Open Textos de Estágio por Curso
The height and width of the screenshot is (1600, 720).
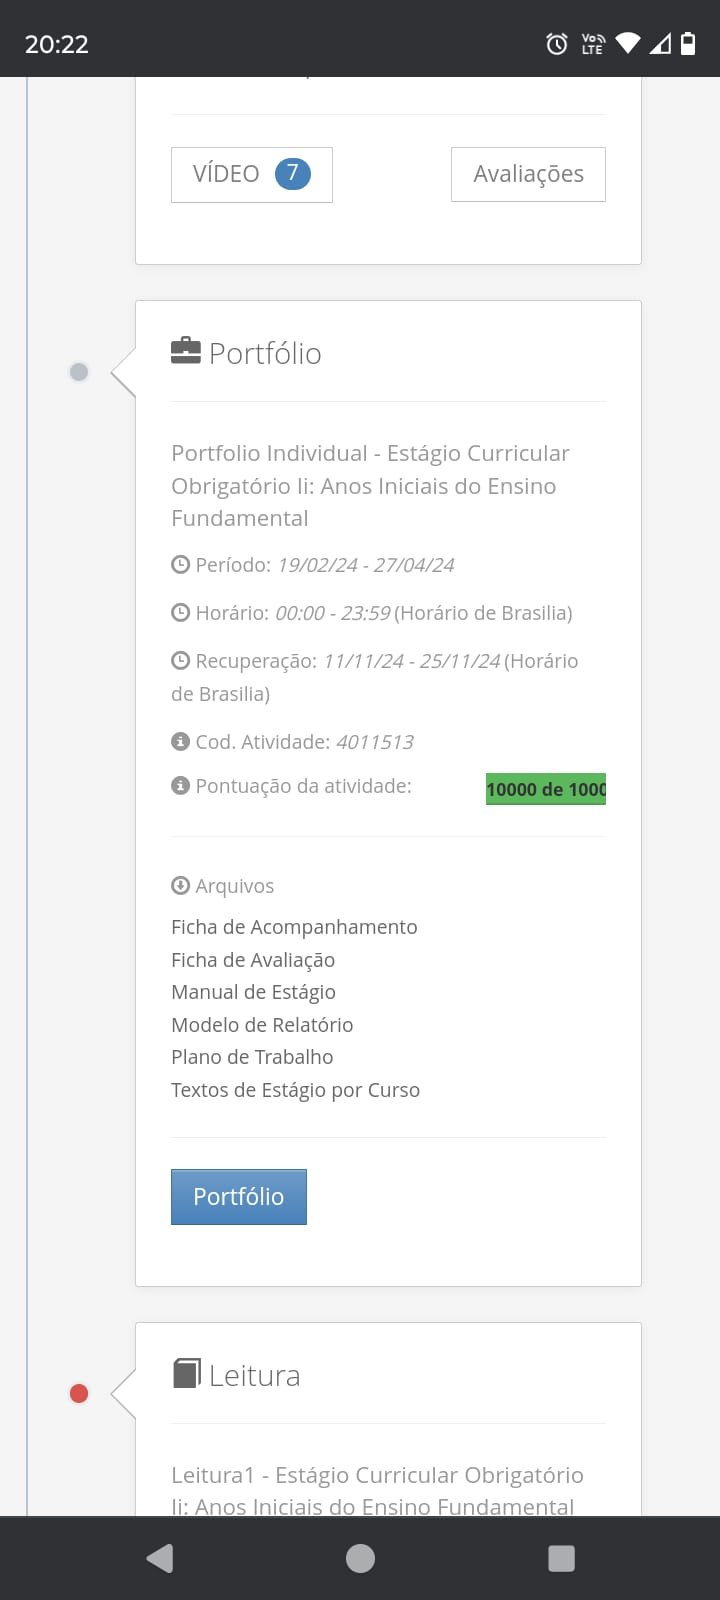coord(295,1090)
